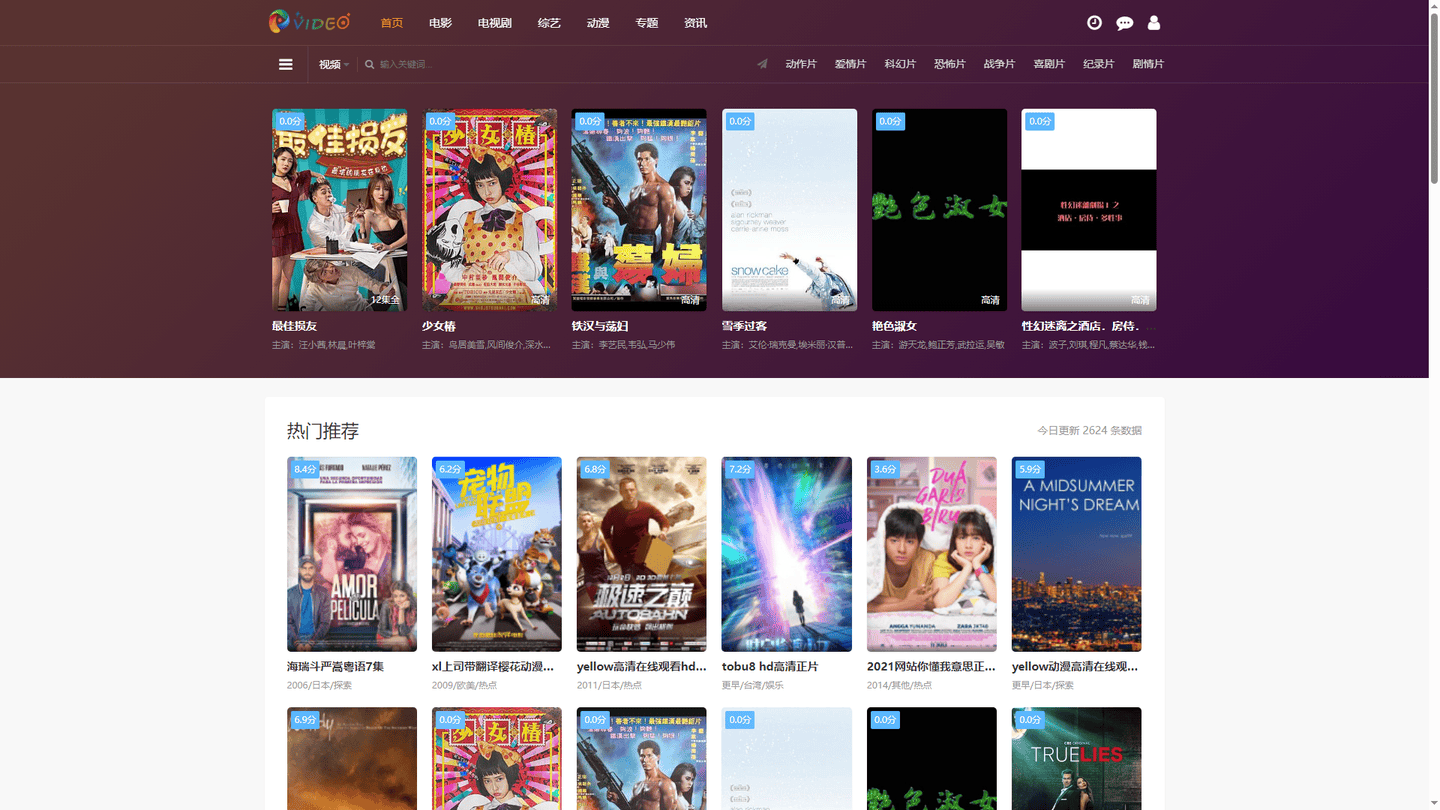Click the 热门推荐 section heading
Viewport: 1440px width, 810px height.
tap(323, 431)
